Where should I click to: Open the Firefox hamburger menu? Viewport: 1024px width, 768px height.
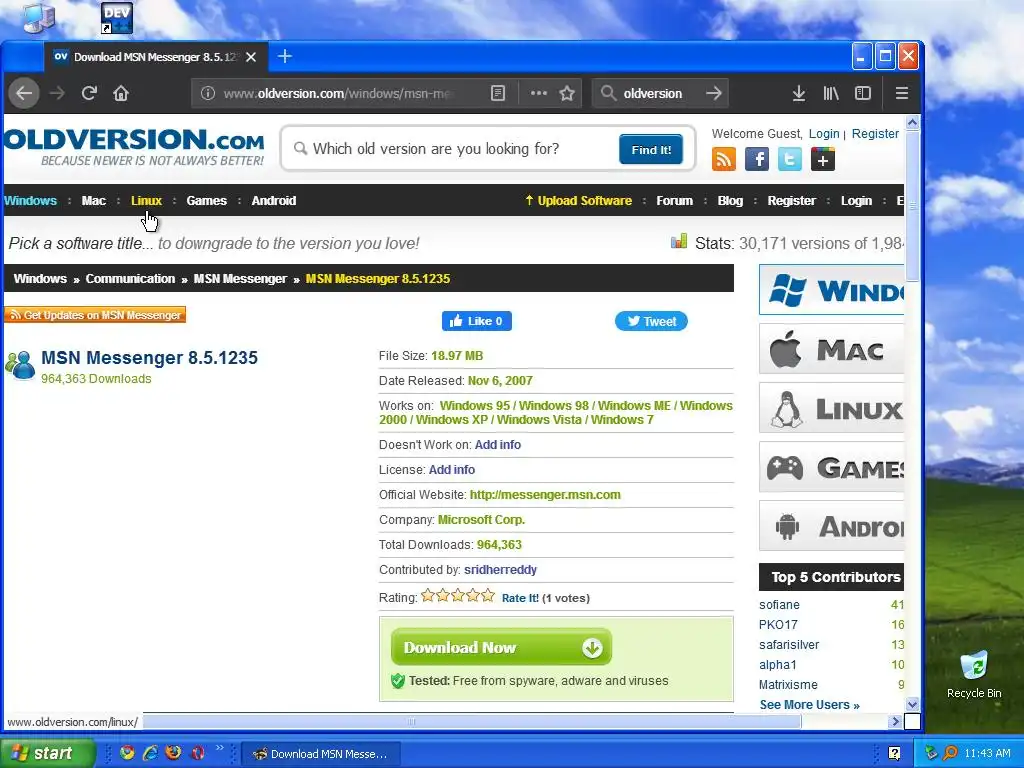[901, 93]
